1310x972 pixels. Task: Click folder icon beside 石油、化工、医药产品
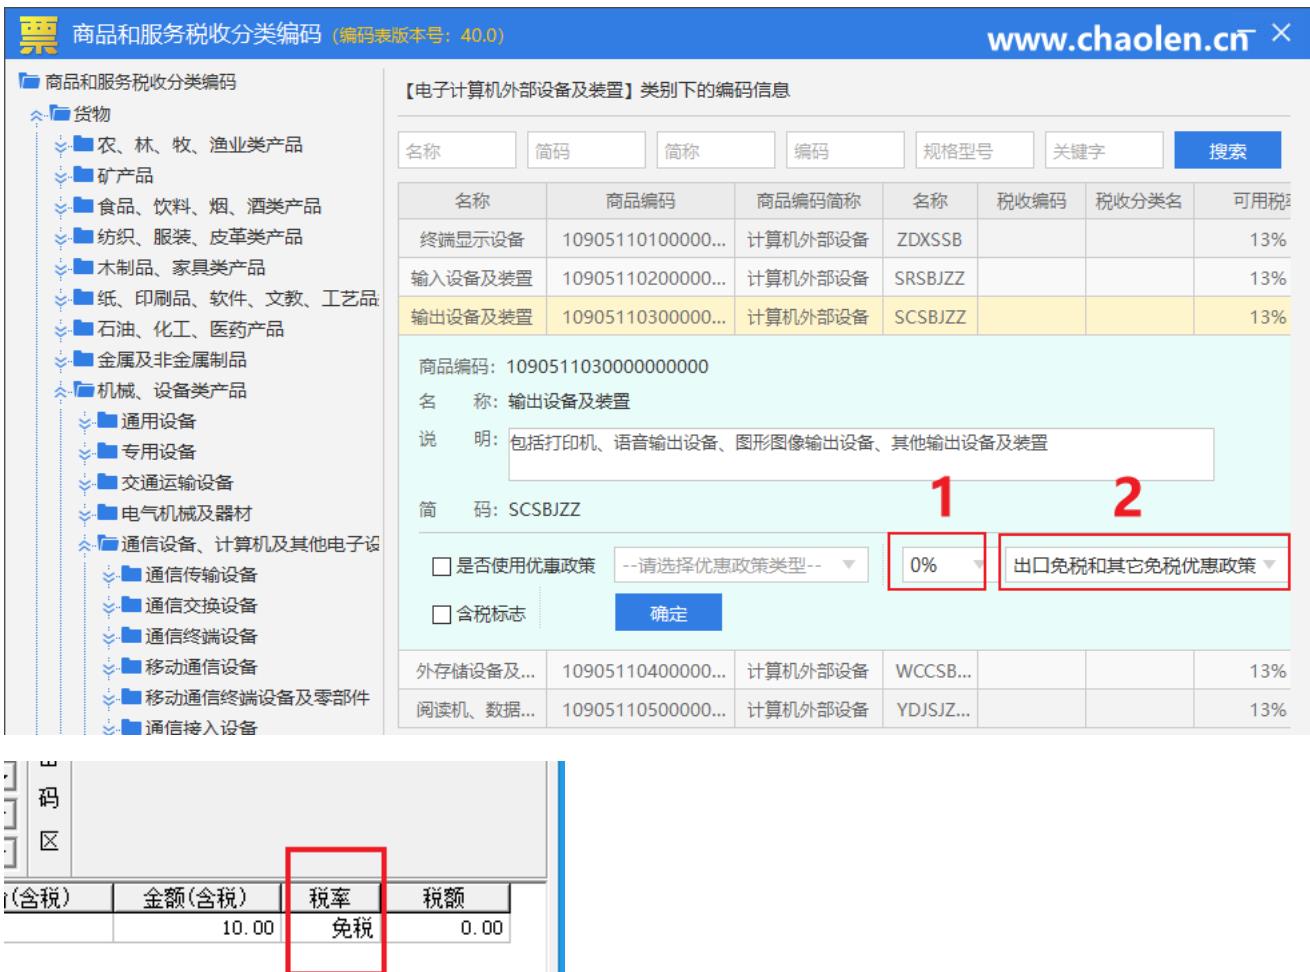click(84, 329)
